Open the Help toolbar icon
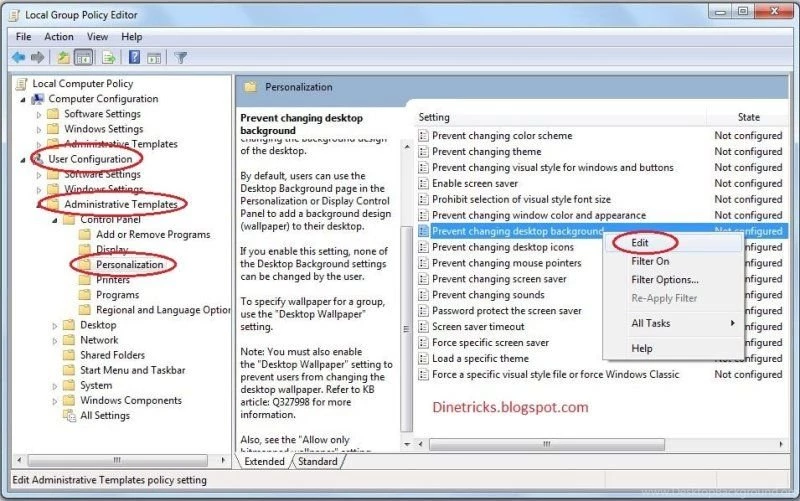 click(134, 57)
